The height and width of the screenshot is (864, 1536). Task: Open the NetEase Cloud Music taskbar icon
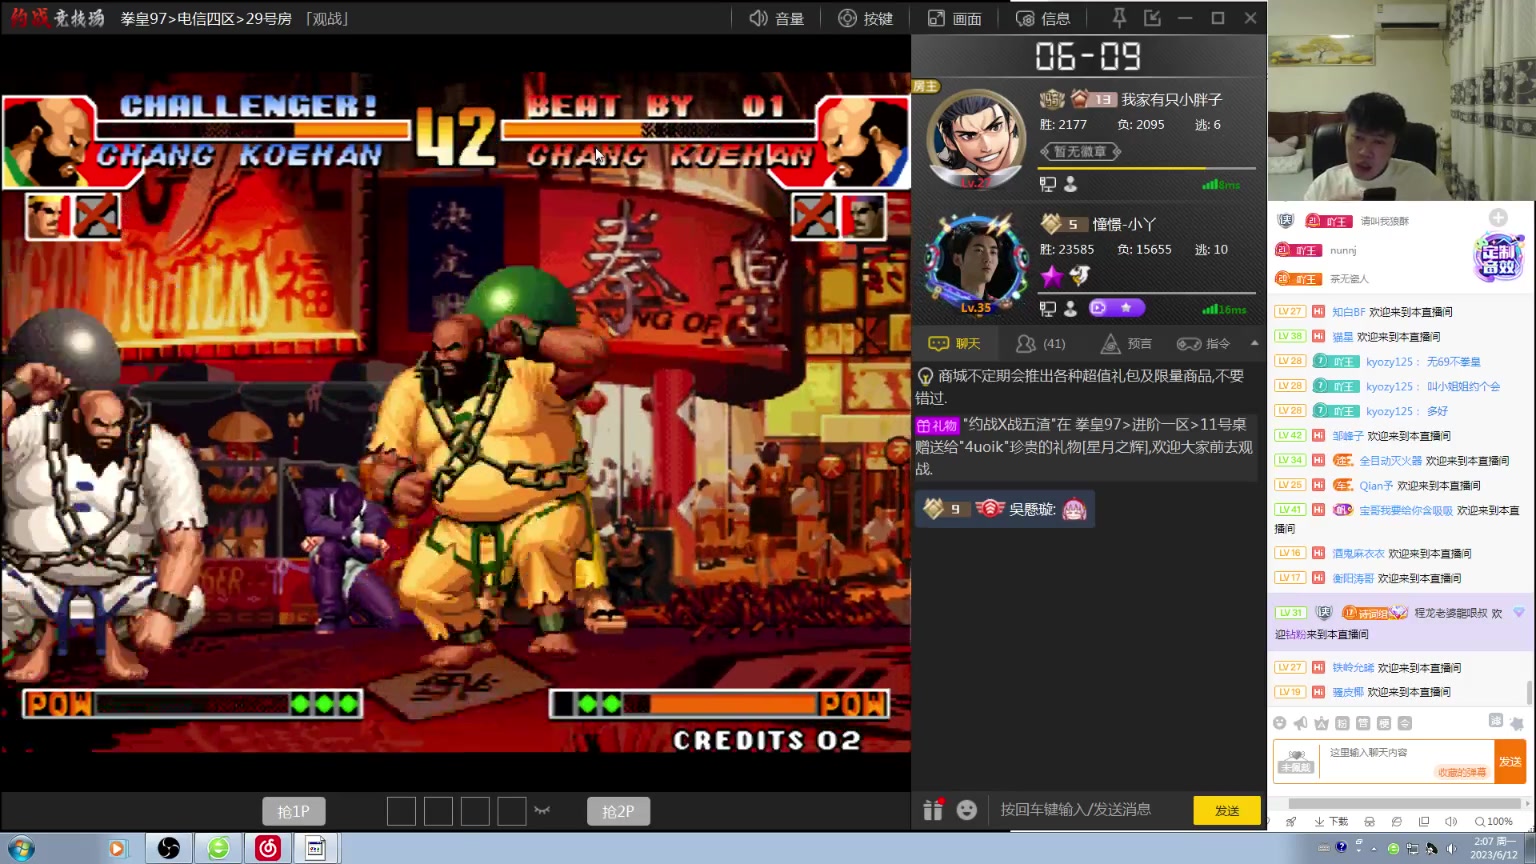click(x=267, y=849)
